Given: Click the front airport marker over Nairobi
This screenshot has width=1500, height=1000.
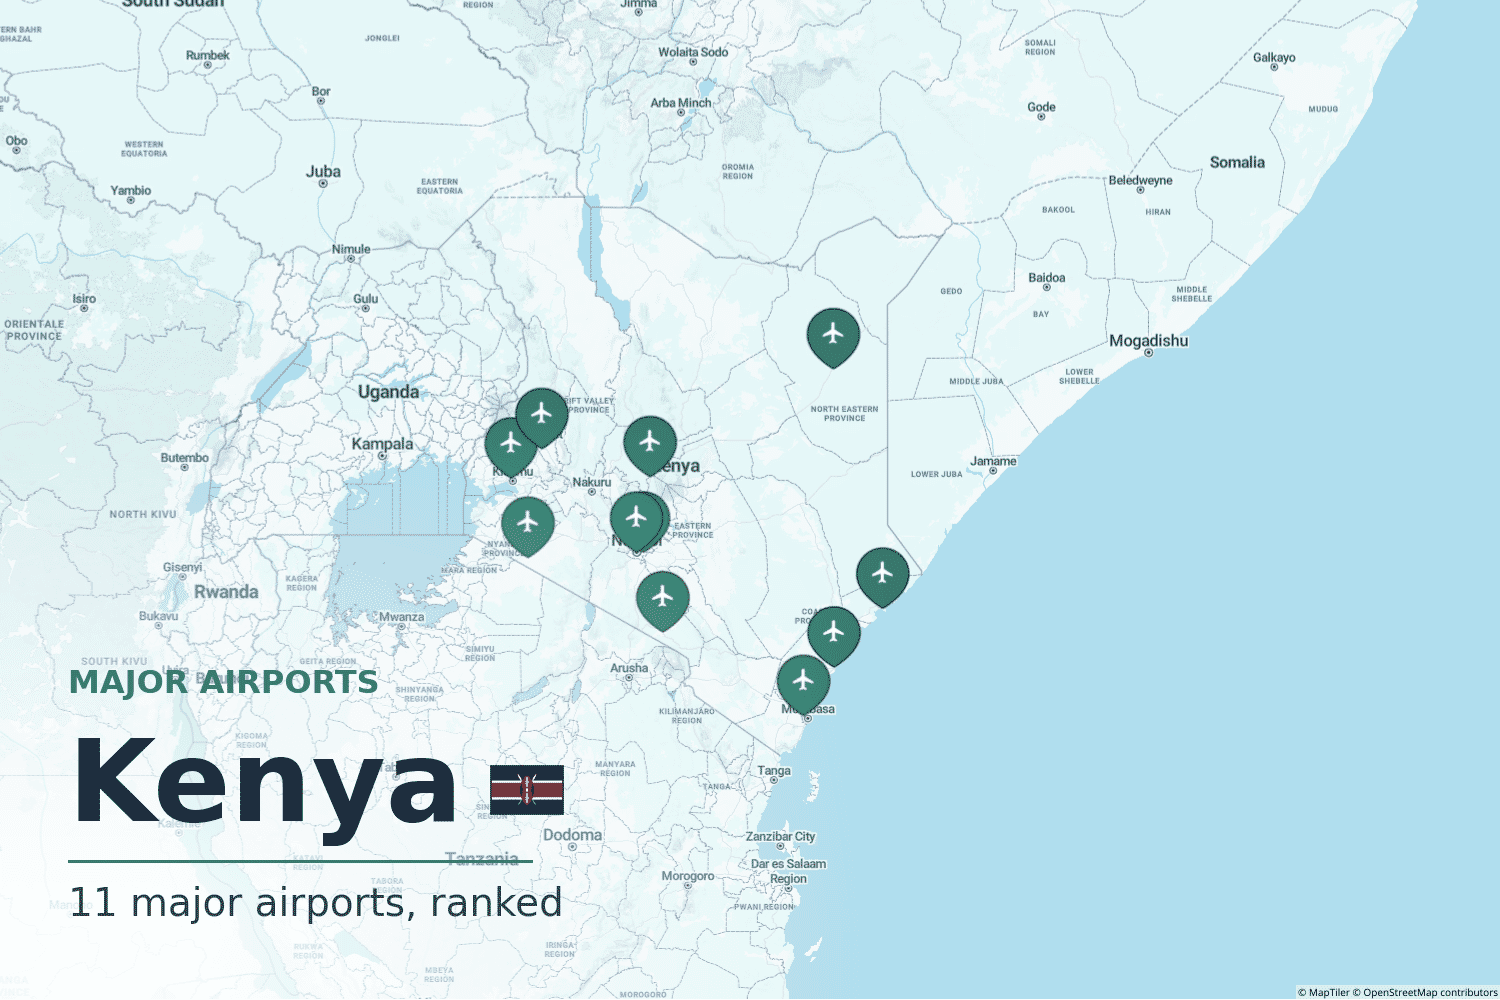Looking at the screenshot, I should pos(637,521).
